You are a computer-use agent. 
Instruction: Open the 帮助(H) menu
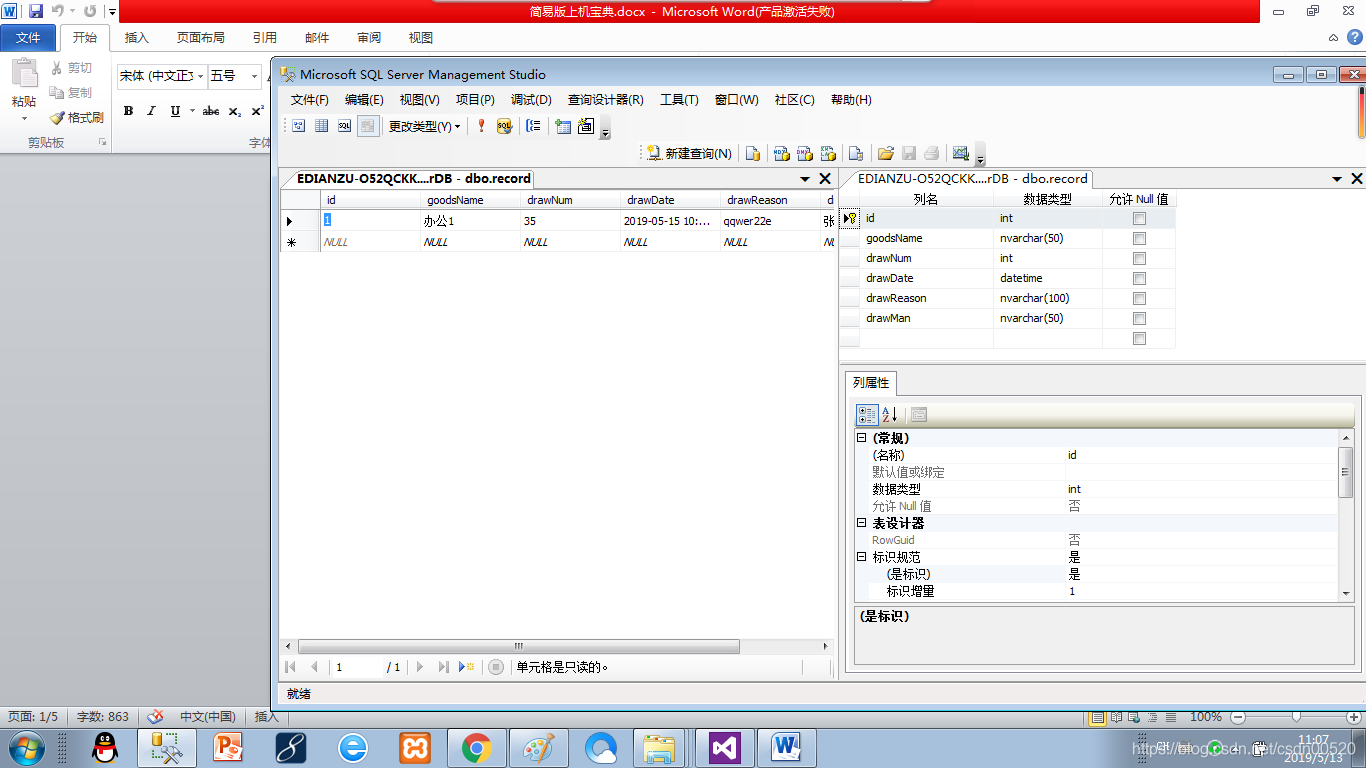coord(851,100)
